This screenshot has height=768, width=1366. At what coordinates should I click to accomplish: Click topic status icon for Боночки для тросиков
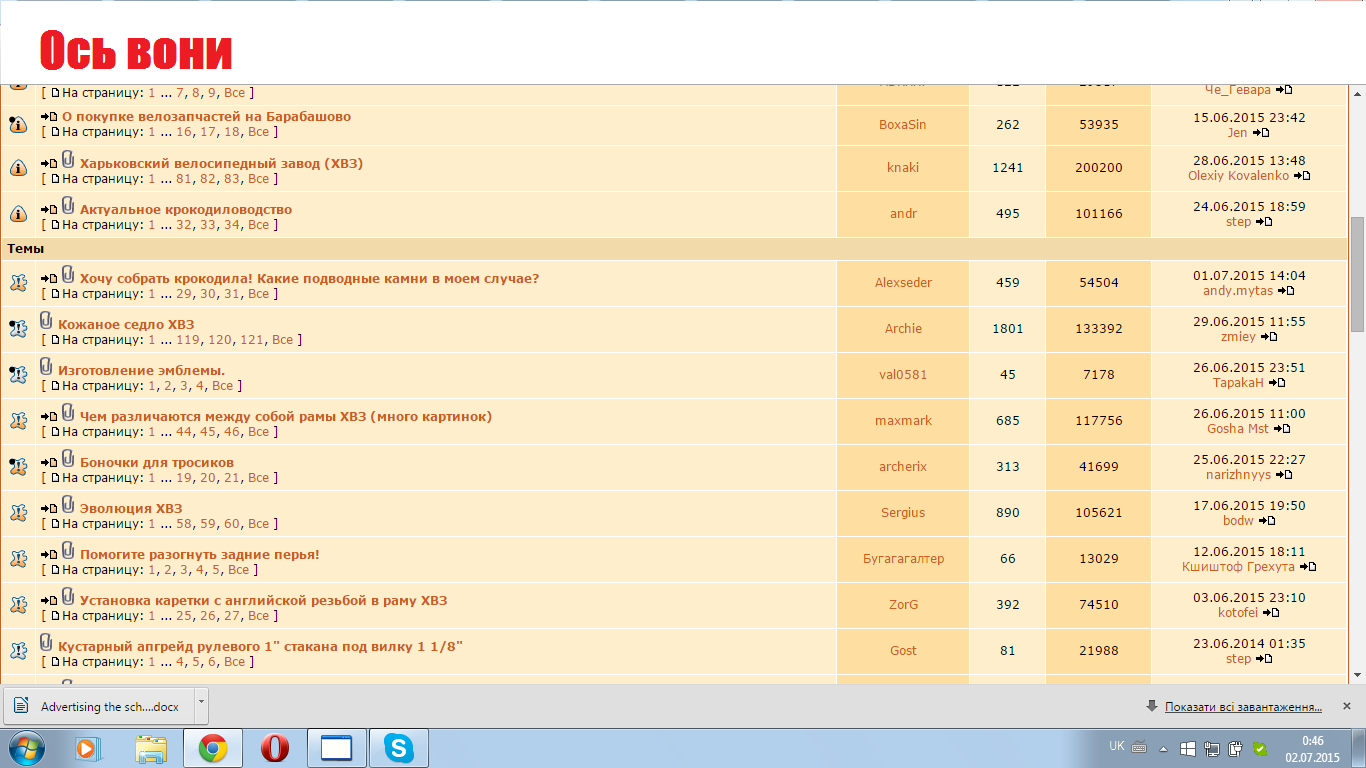click(x=18, y=467)
